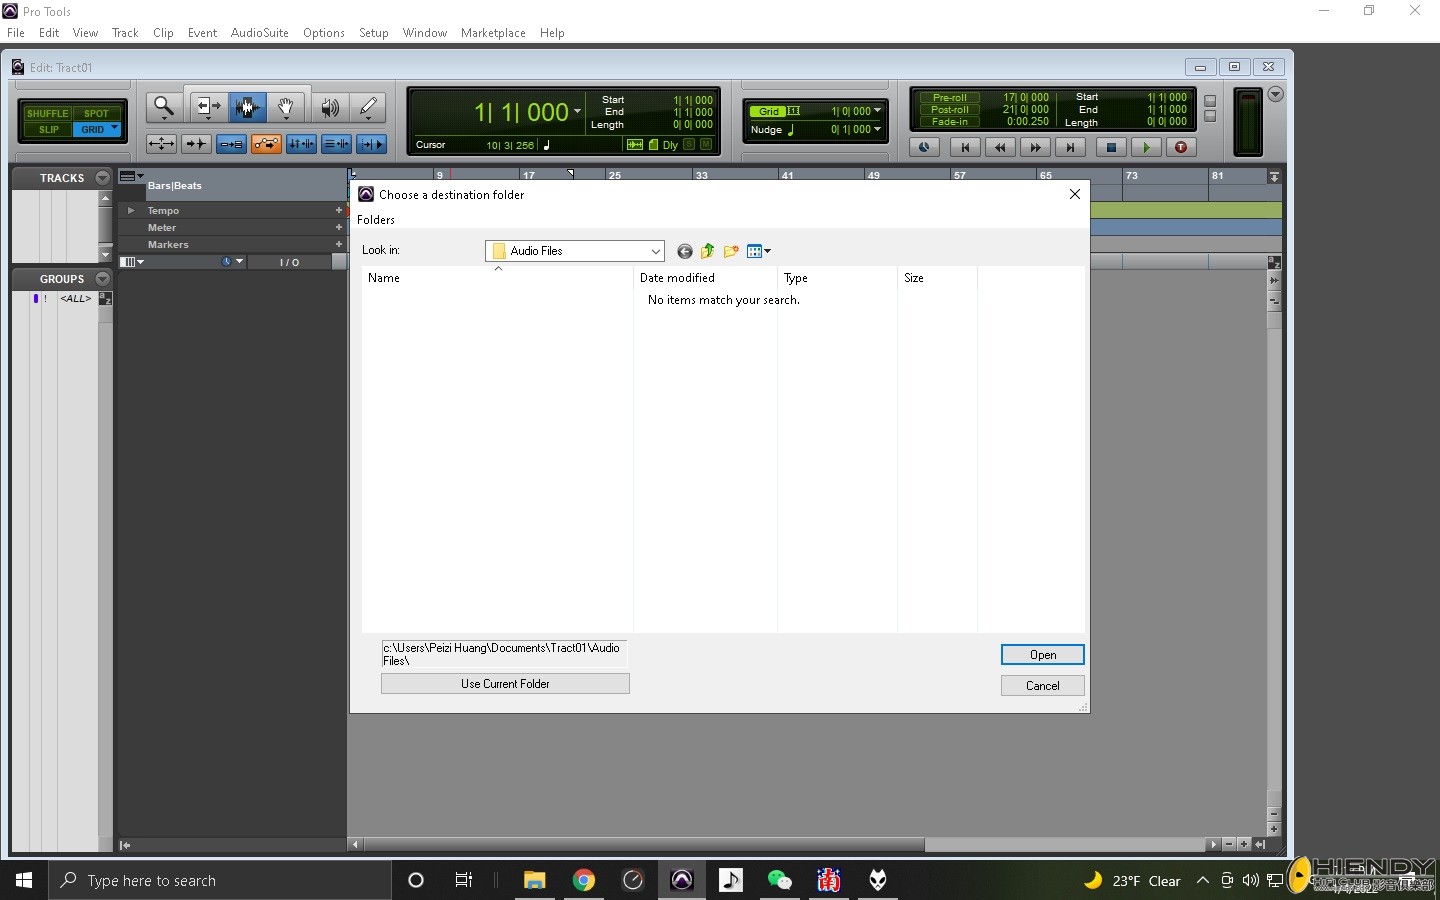Toggle Fade-in in transport

949,122
